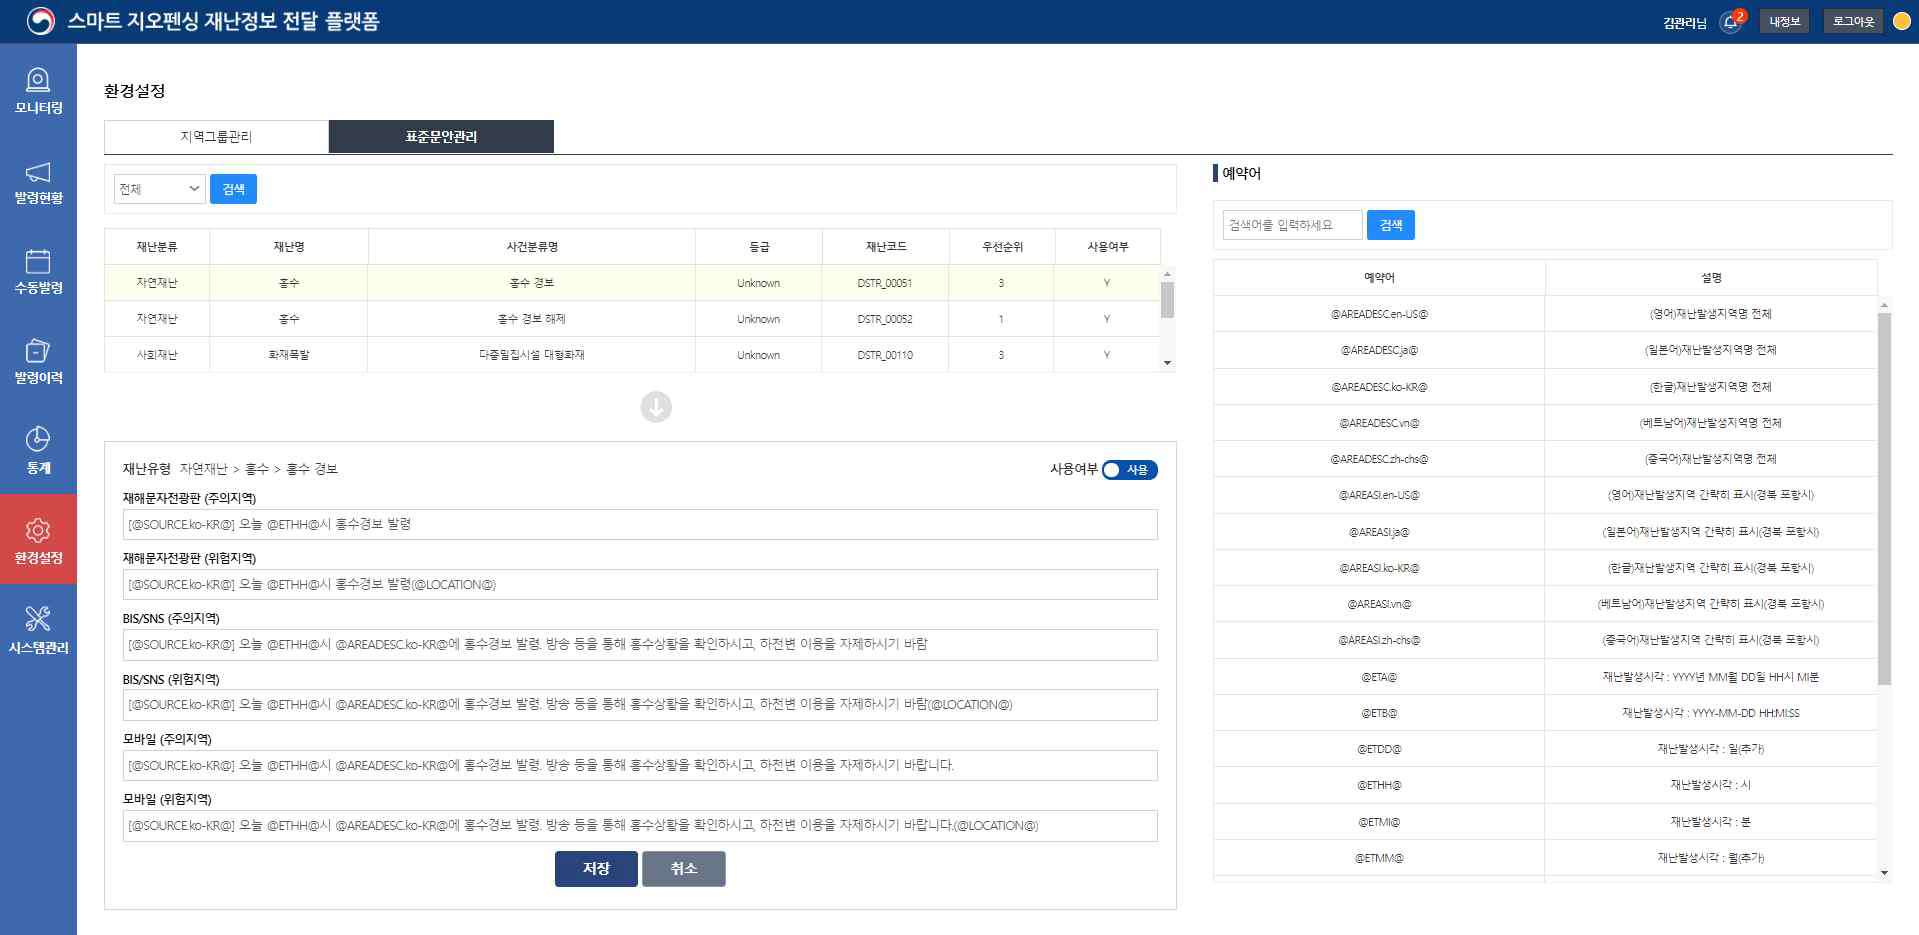Click the 로그아웃 button

tap(1853, 21)
